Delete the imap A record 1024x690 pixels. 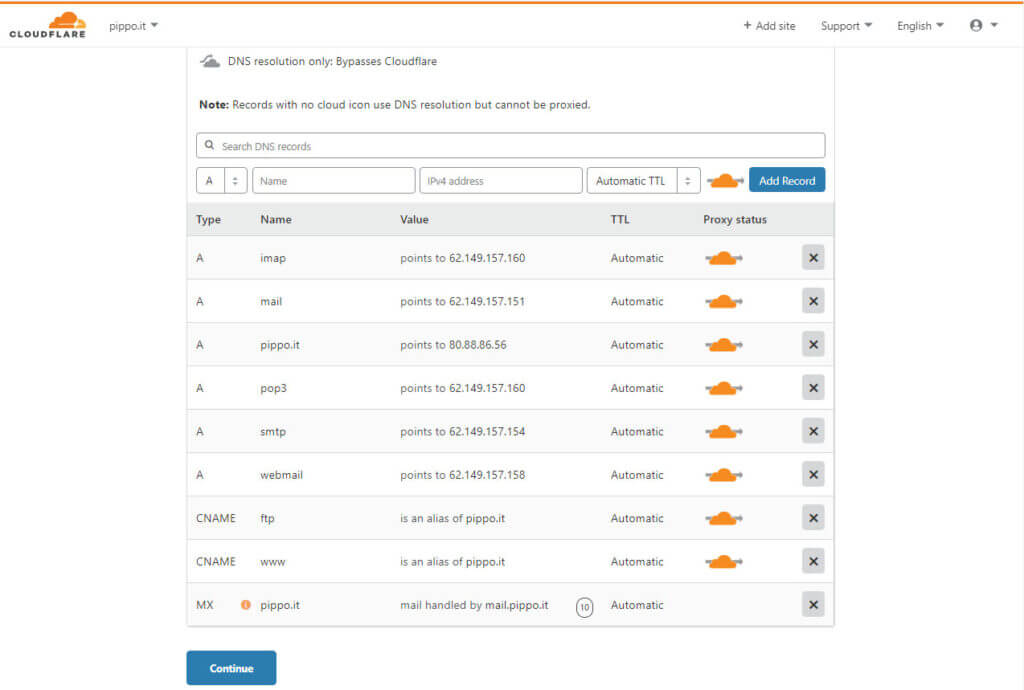point(813,258)
